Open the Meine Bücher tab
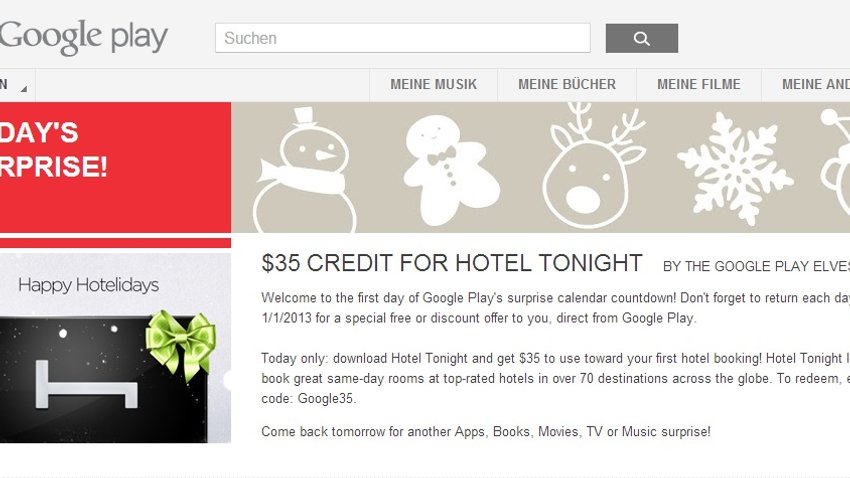The height and width of the screenshot is (478, 850). point(567,85)
